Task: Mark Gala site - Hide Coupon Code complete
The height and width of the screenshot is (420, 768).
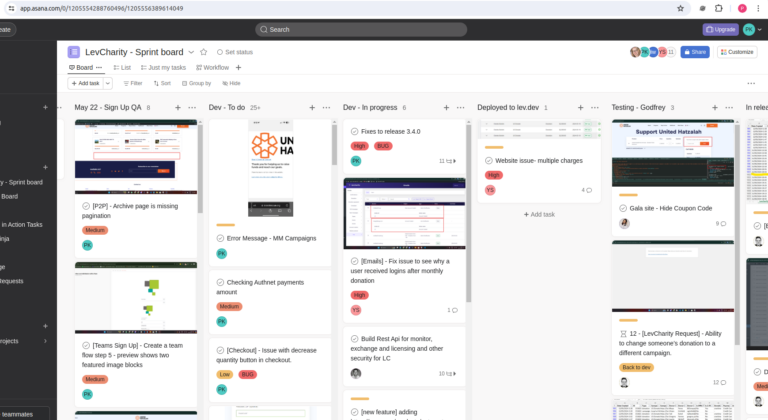Action: coord(623,208)
